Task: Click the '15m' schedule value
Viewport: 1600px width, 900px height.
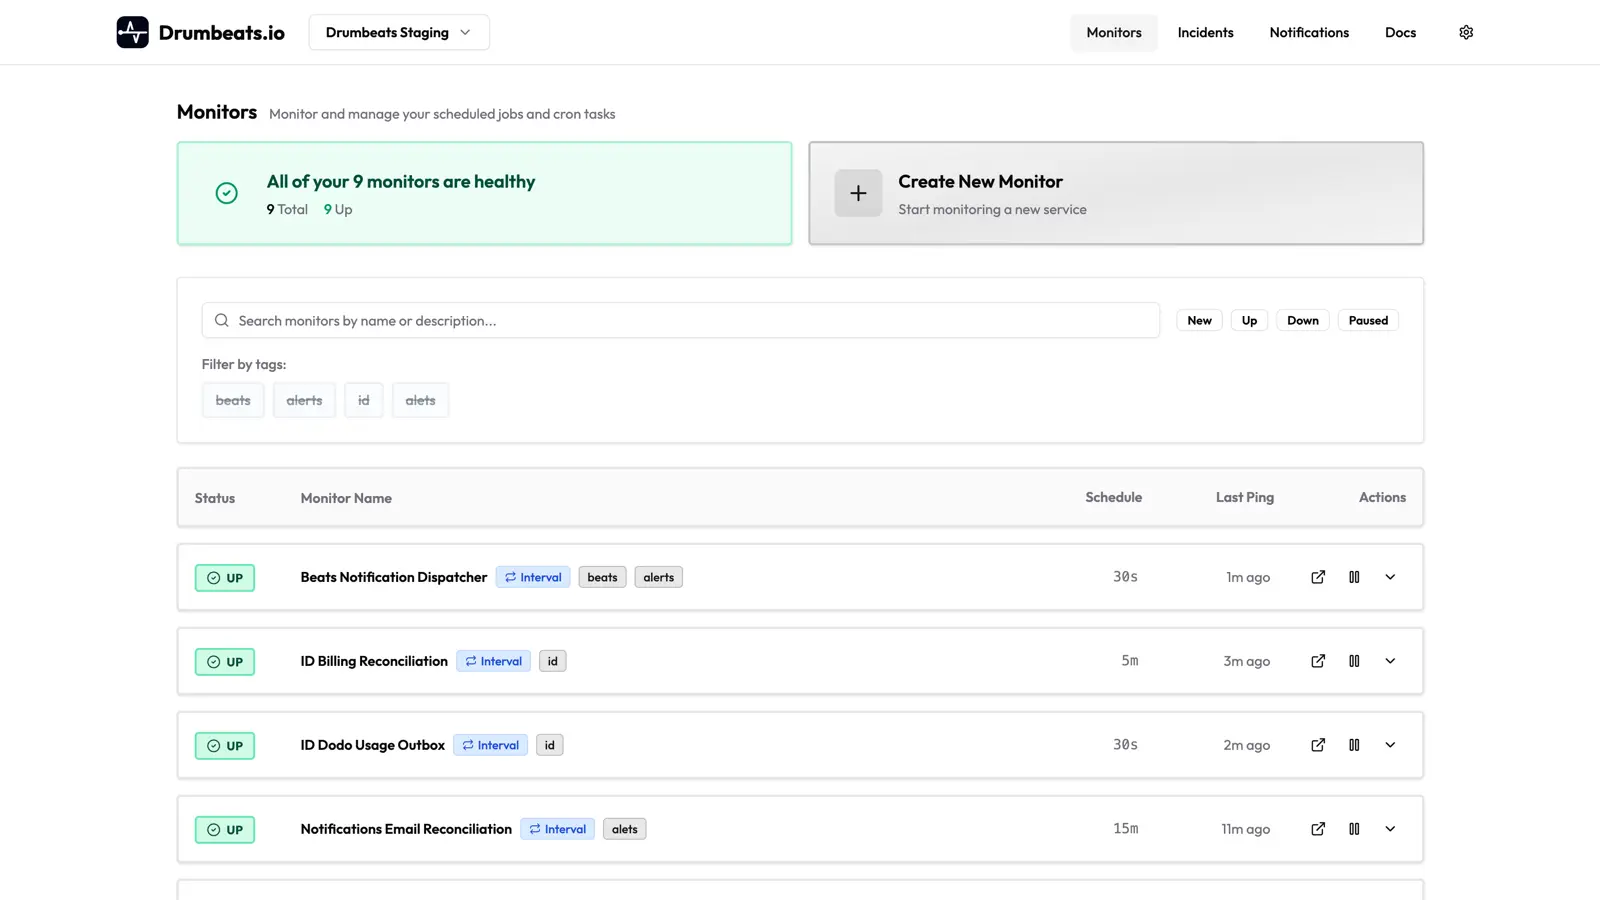Action: pyautogui.click(x=1125, y=829)
